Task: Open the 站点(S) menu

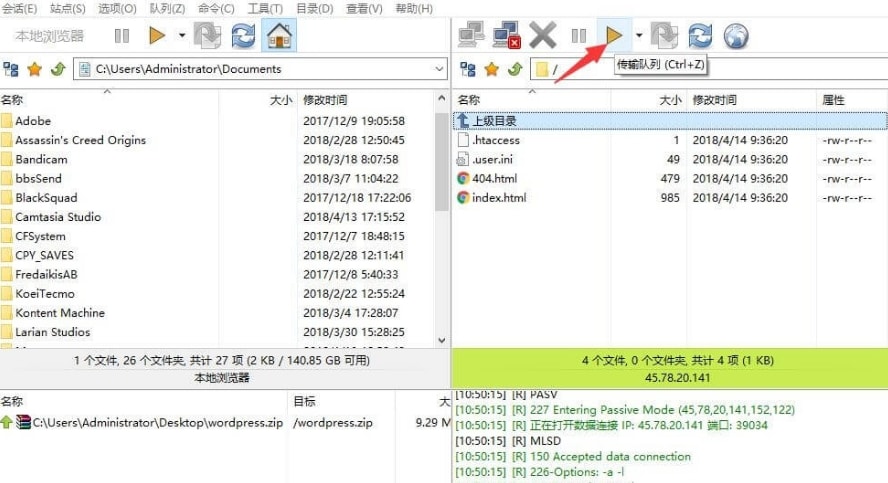Action: click(67, 9)
